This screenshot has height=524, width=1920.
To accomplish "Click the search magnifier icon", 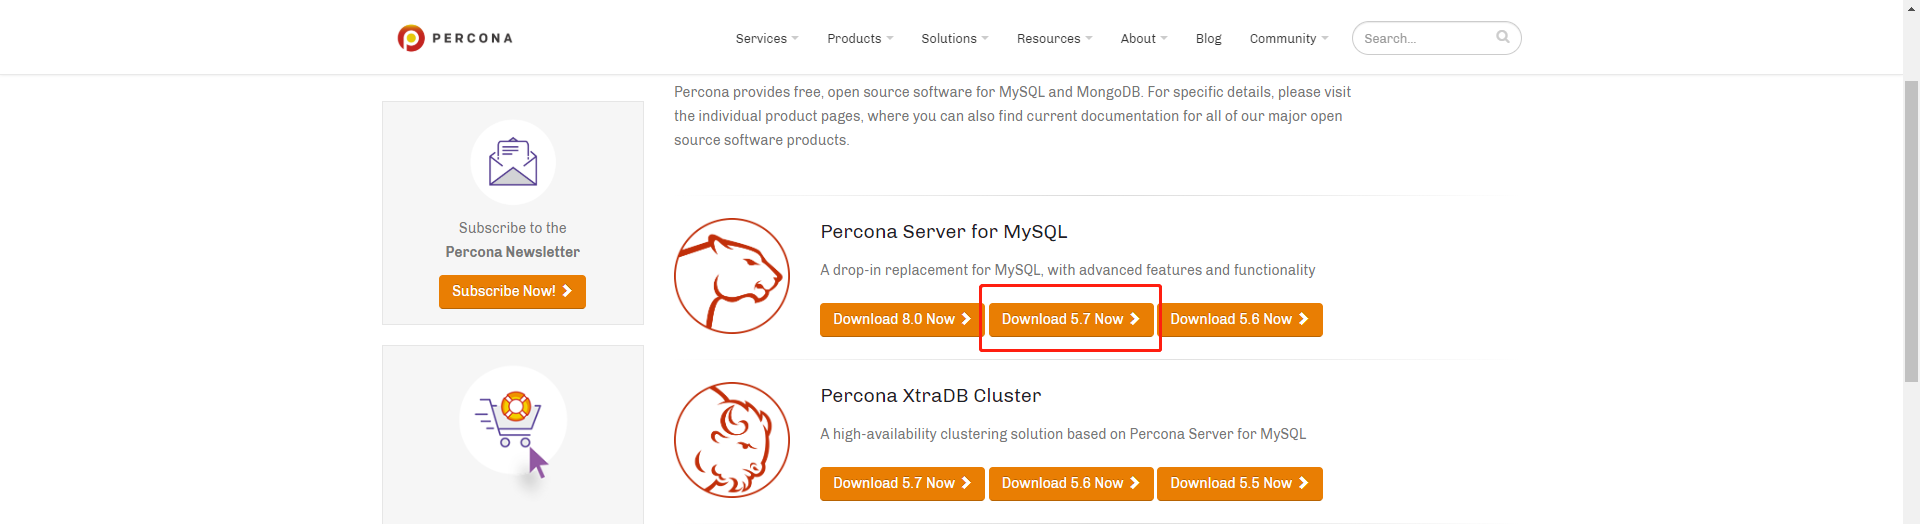I will click(1502, 37).
